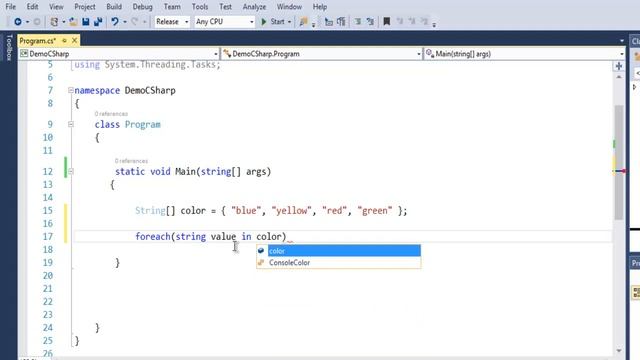Viewport: 640px width, 360px height.
Task: Click 0 references above class Program
Action: tap(111, 113)
